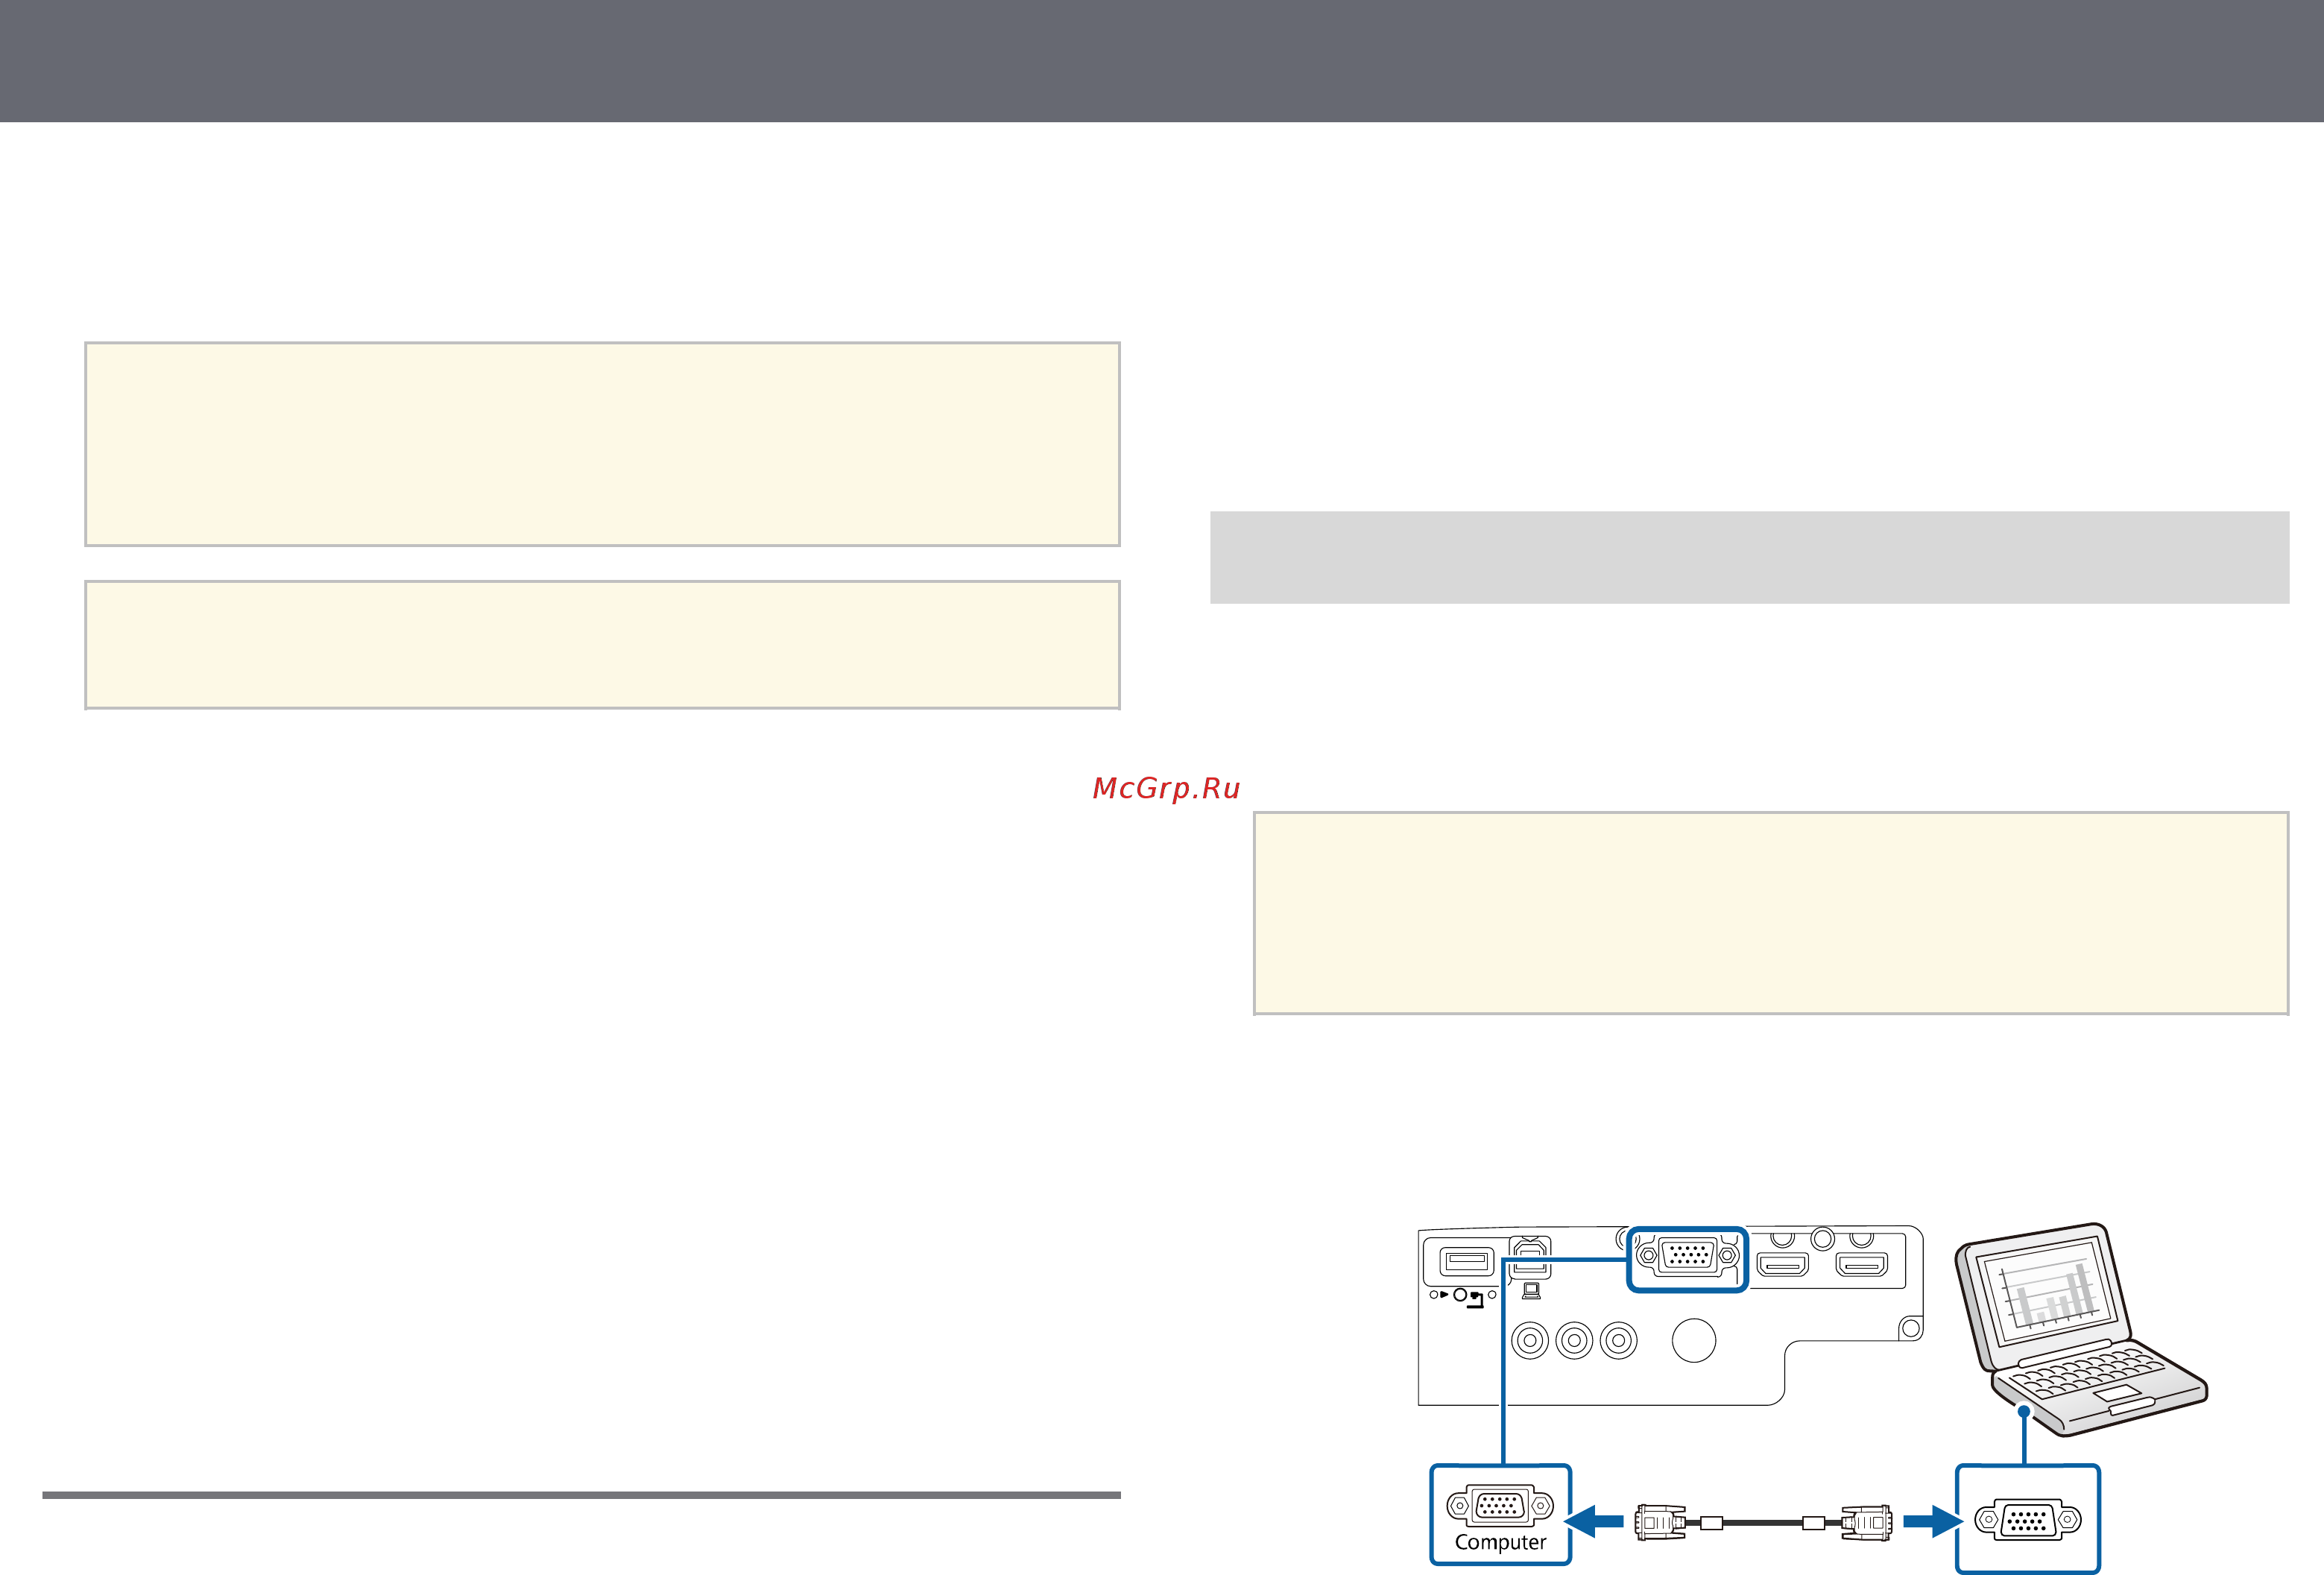Screen dimensions: 2324x1575
Task: Click the small computer symbol under USB-B port
Action: point(1531,1291)
